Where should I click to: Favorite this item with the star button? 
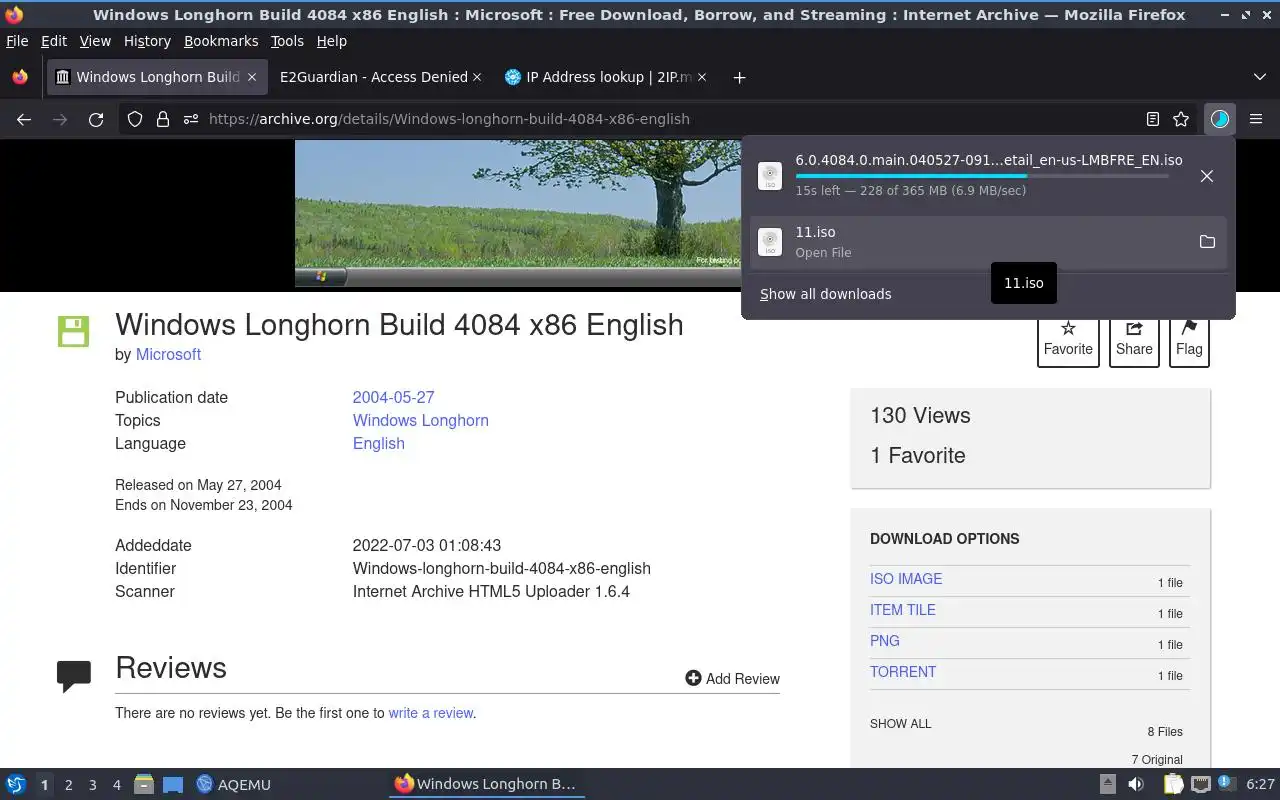pos(1068,339)
